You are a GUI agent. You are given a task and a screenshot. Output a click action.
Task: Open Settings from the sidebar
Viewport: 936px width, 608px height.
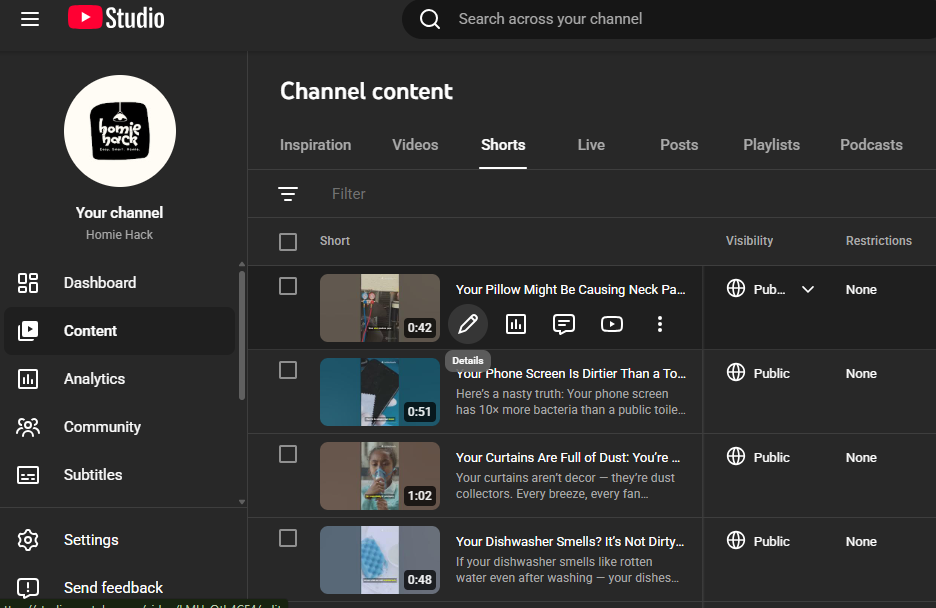(x=91, y=540)
